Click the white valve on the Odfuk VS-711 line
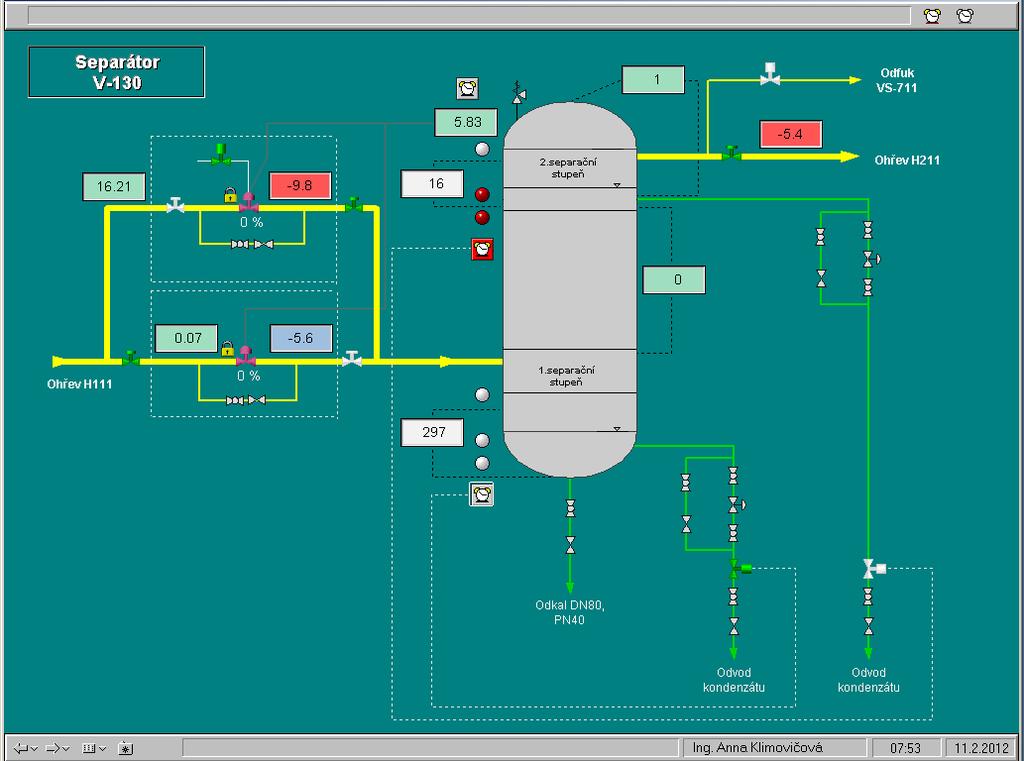 [770, 74]
